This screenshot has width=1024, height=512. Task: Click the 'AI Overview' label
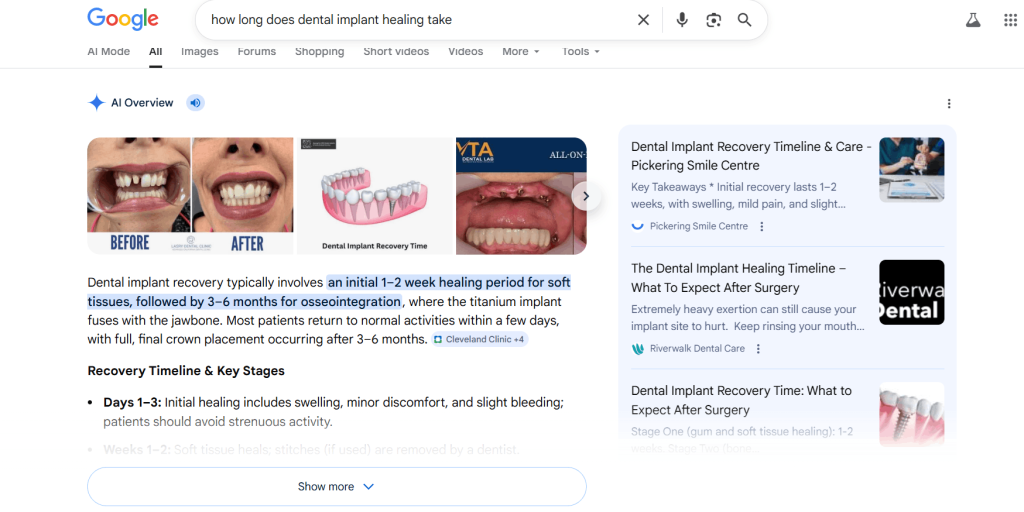point(142,103)
